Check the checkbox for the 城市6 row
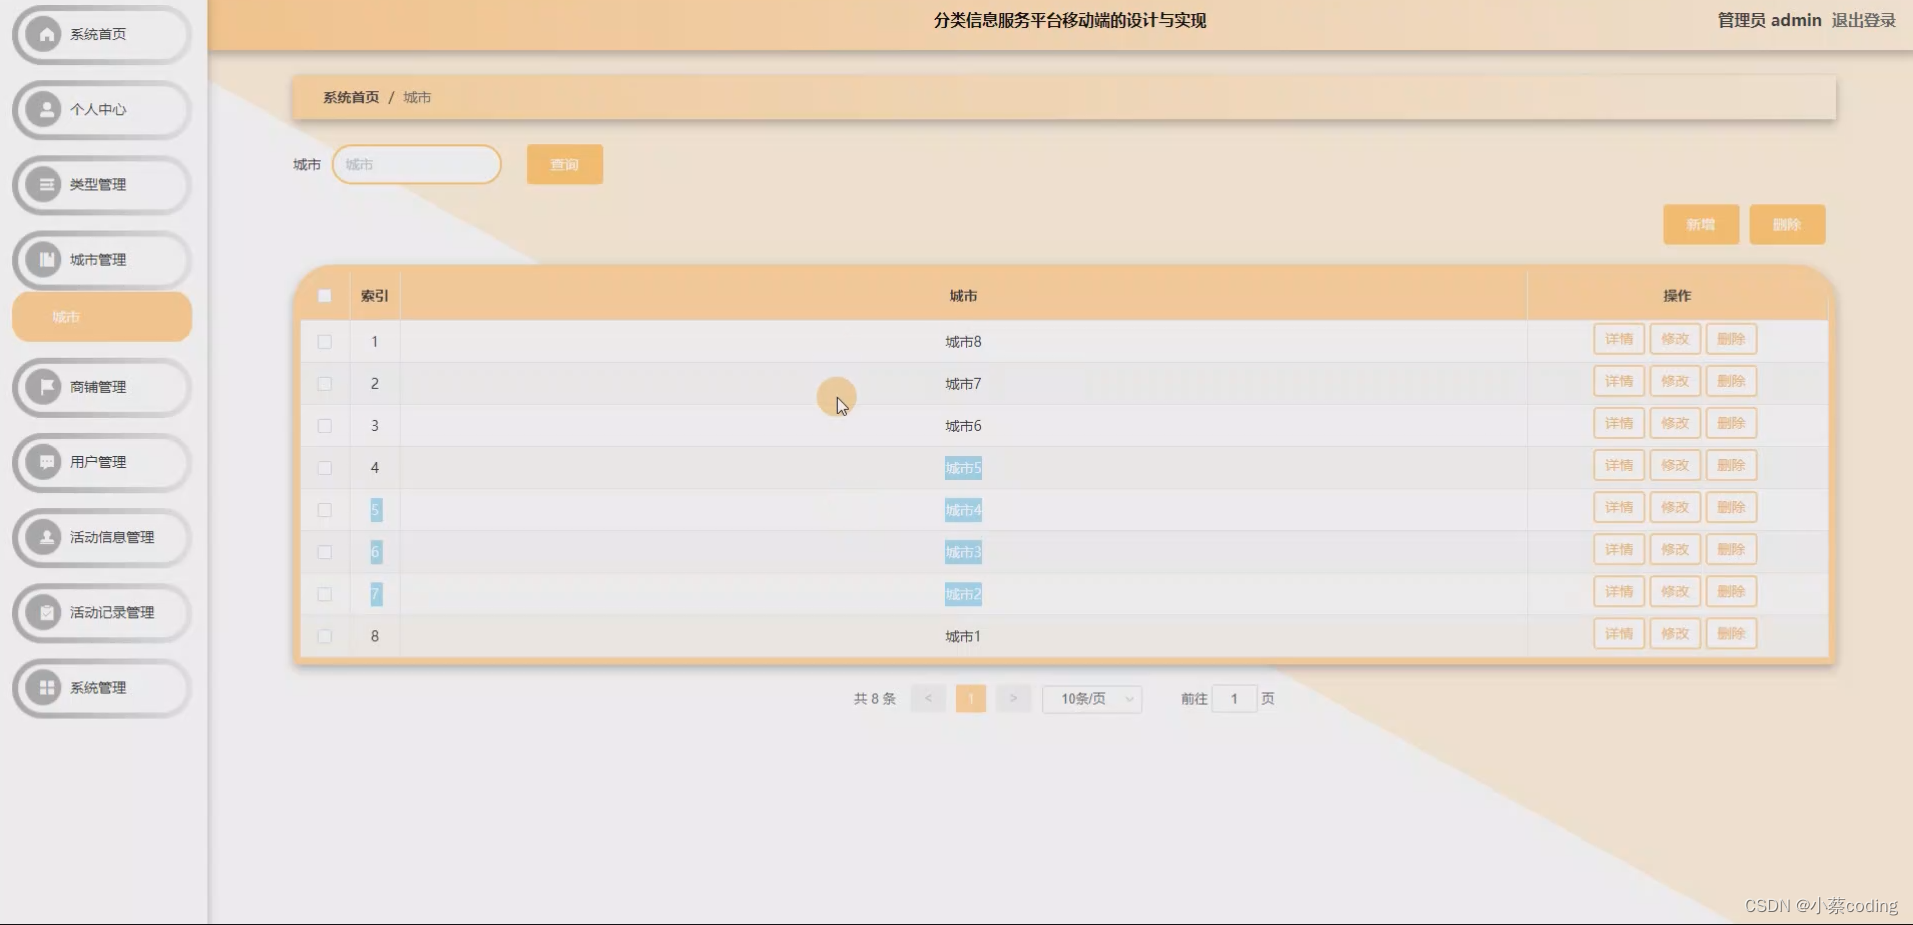This screenshot has height=925, width=1913. [x=324, y=425]
